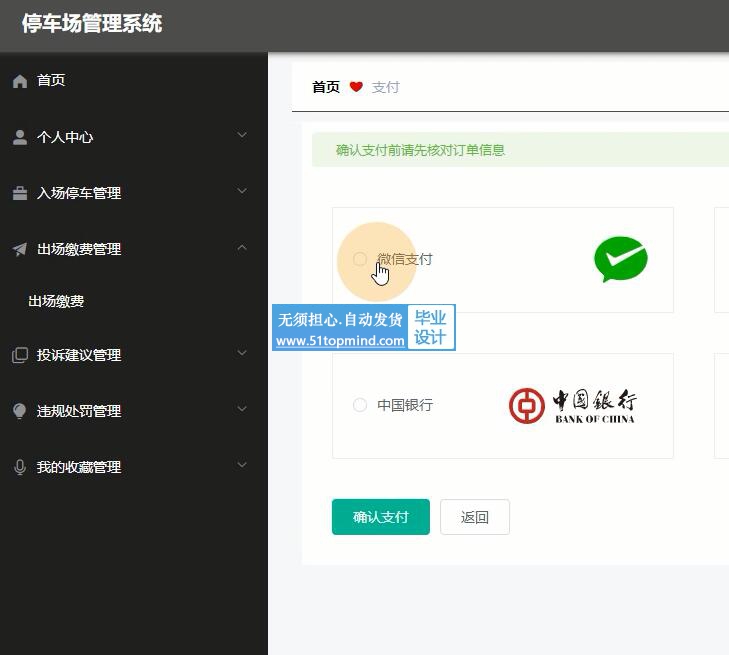The width and height of the screenshot is (729, 655).
Task: Click the person icon next to 个人中心
Action: pos(20,137)
